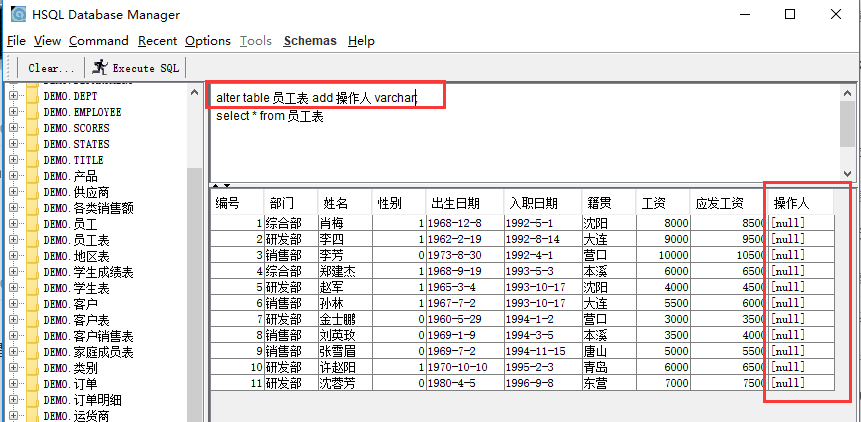Select the DEMO.客户表 folder icon
This screenshot has width=861, height=422.
coord(33,320)
